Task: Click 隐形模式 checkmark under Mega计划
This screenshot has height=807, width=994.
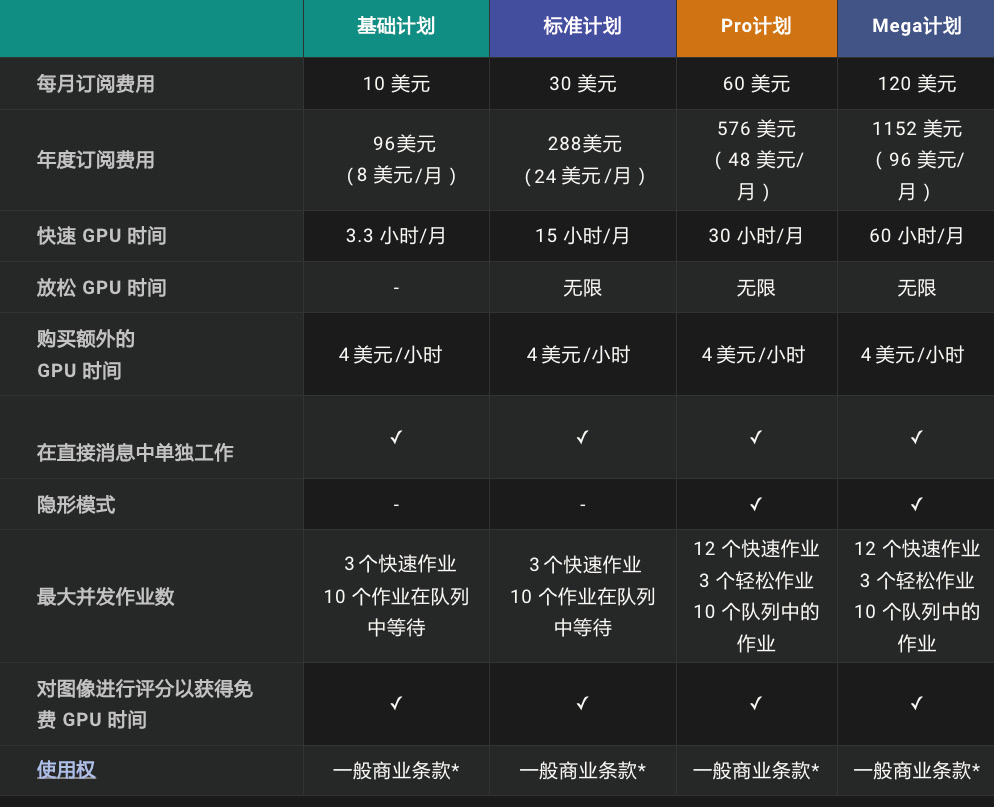Action: [916, 504]
